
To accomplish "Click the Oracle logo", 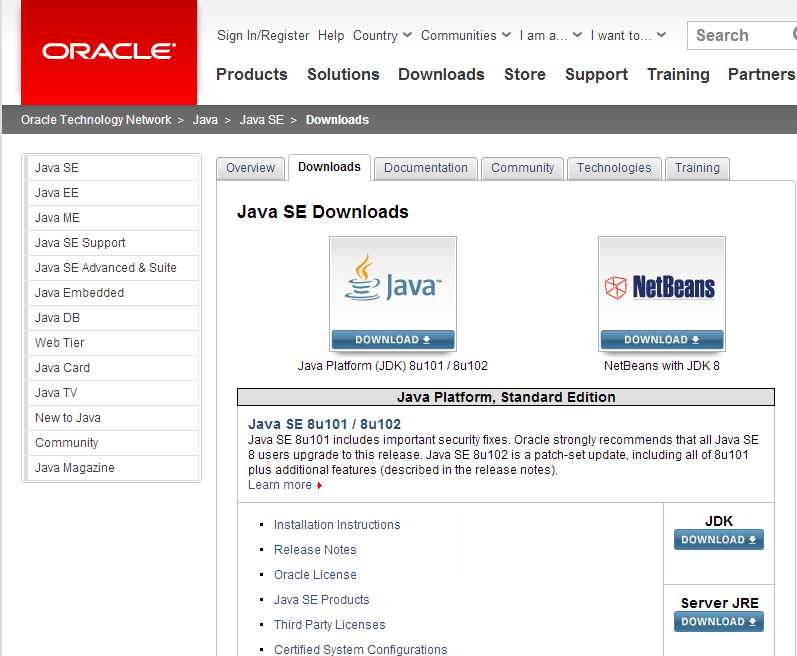I will coord(109,51).
